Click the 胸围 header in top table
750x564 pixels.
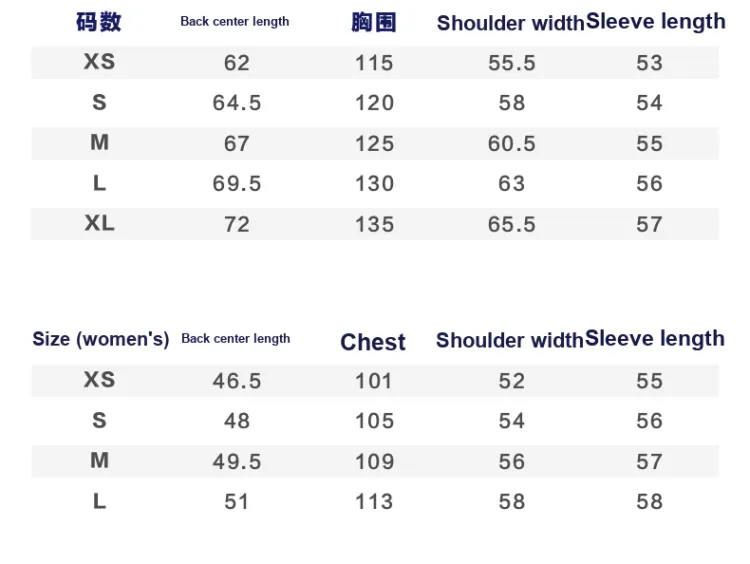point(373,22)
